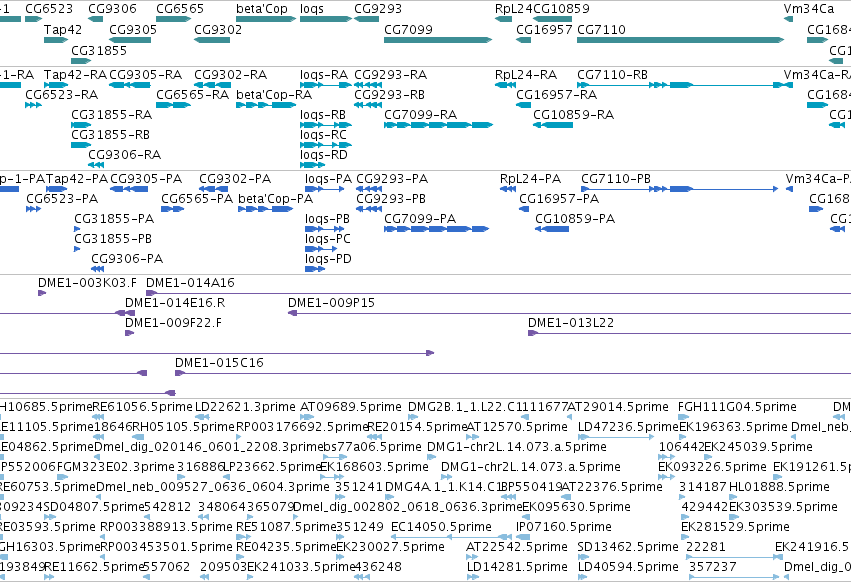The height and width of the screenshot is (582, 851).
Task: Open EST label FGH111G04.5prime
Action: click(x=737, y=407)
